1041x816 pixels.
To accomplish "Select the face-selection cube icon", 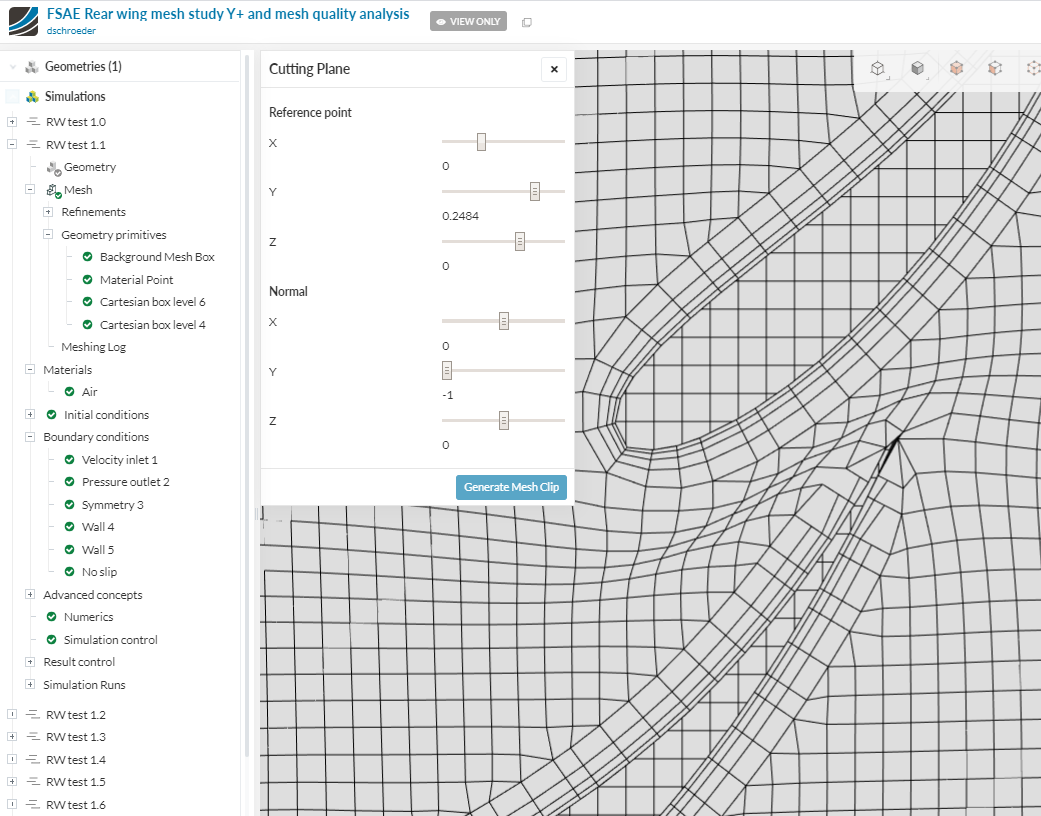I will coord(995,68).
